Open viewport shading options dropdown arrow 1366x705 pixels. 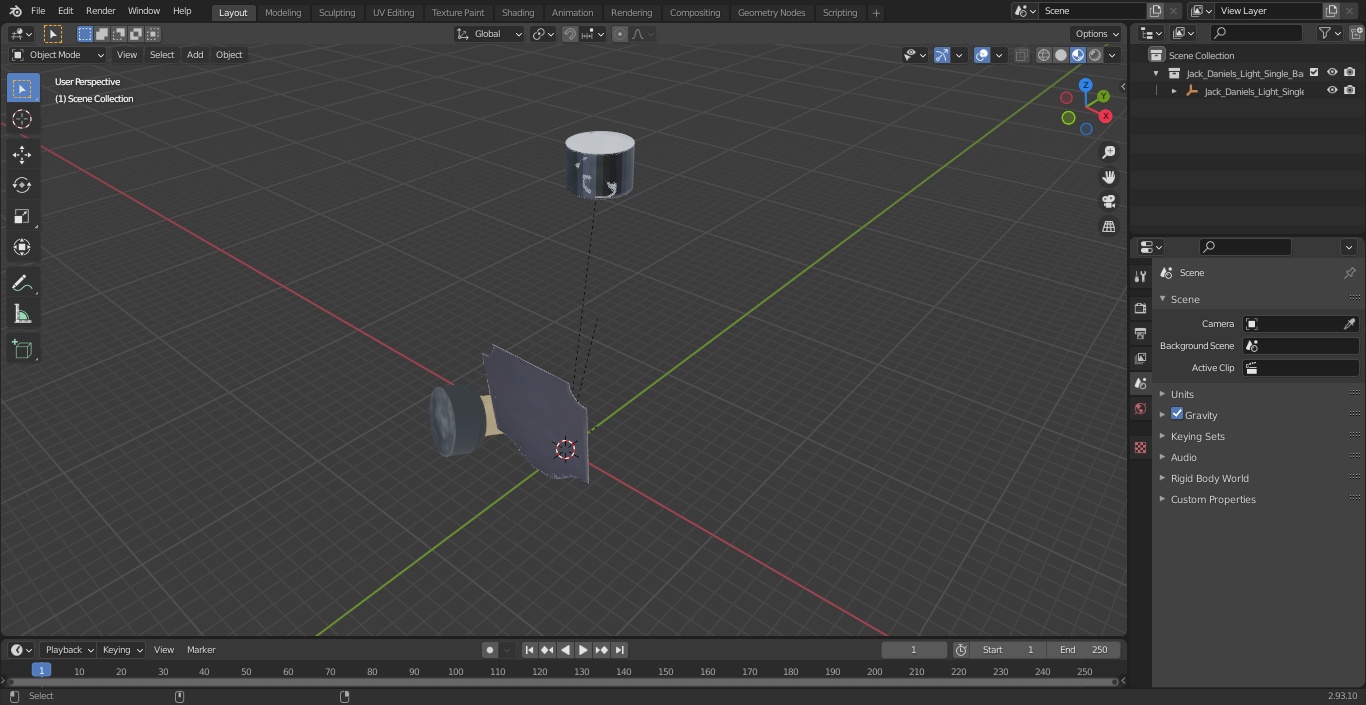pos(1112,55)
